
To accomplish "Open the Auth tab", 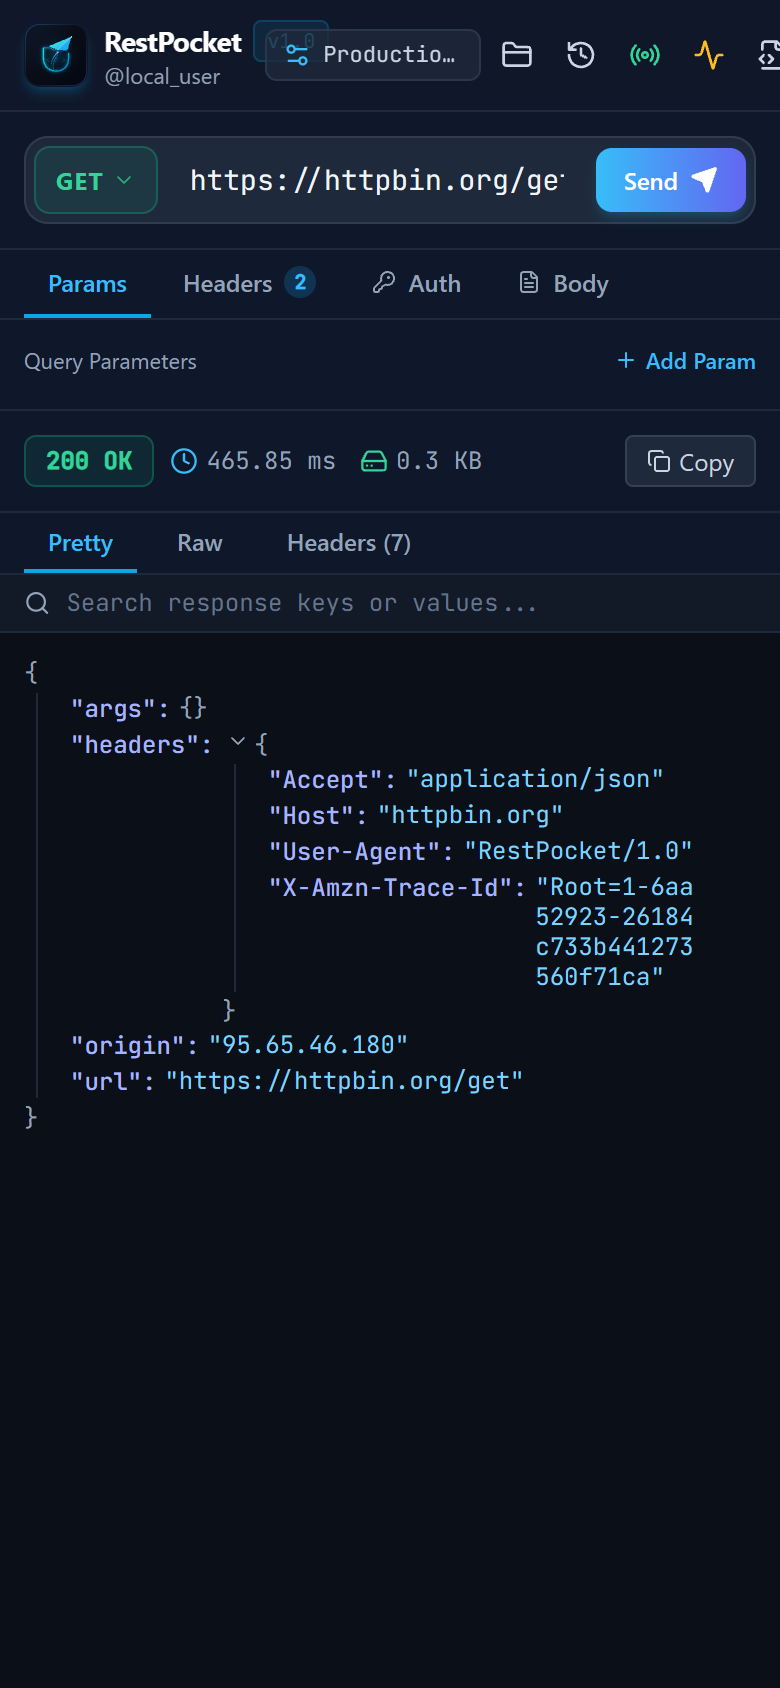I will click(x=417, y=284).
